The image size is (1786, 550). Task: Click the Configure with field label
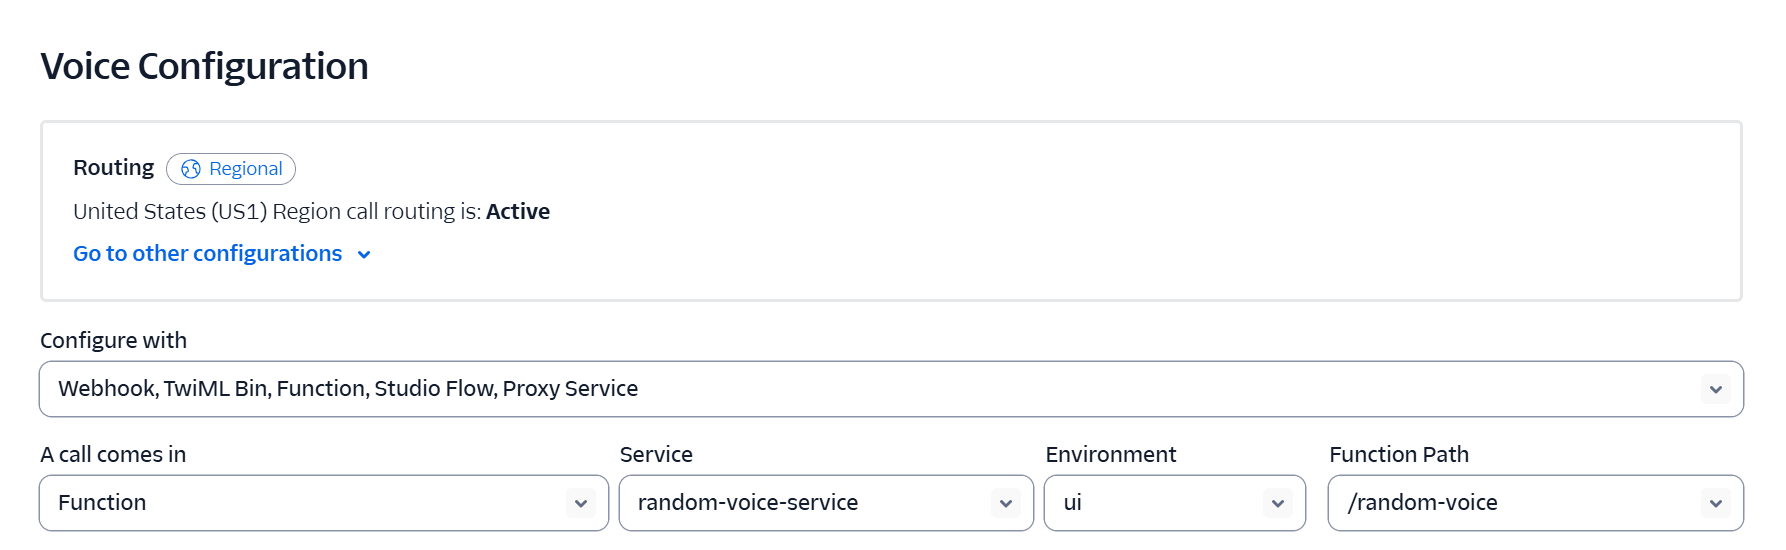pos(113,340)
